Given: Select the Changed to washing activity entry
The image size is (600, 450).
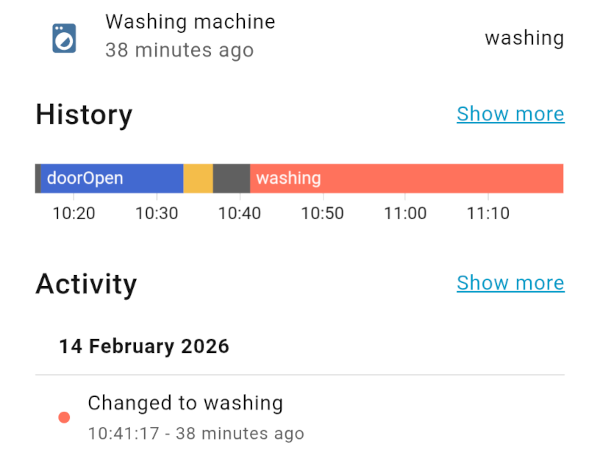Looking at the screenshot, I should coord(185,403).
